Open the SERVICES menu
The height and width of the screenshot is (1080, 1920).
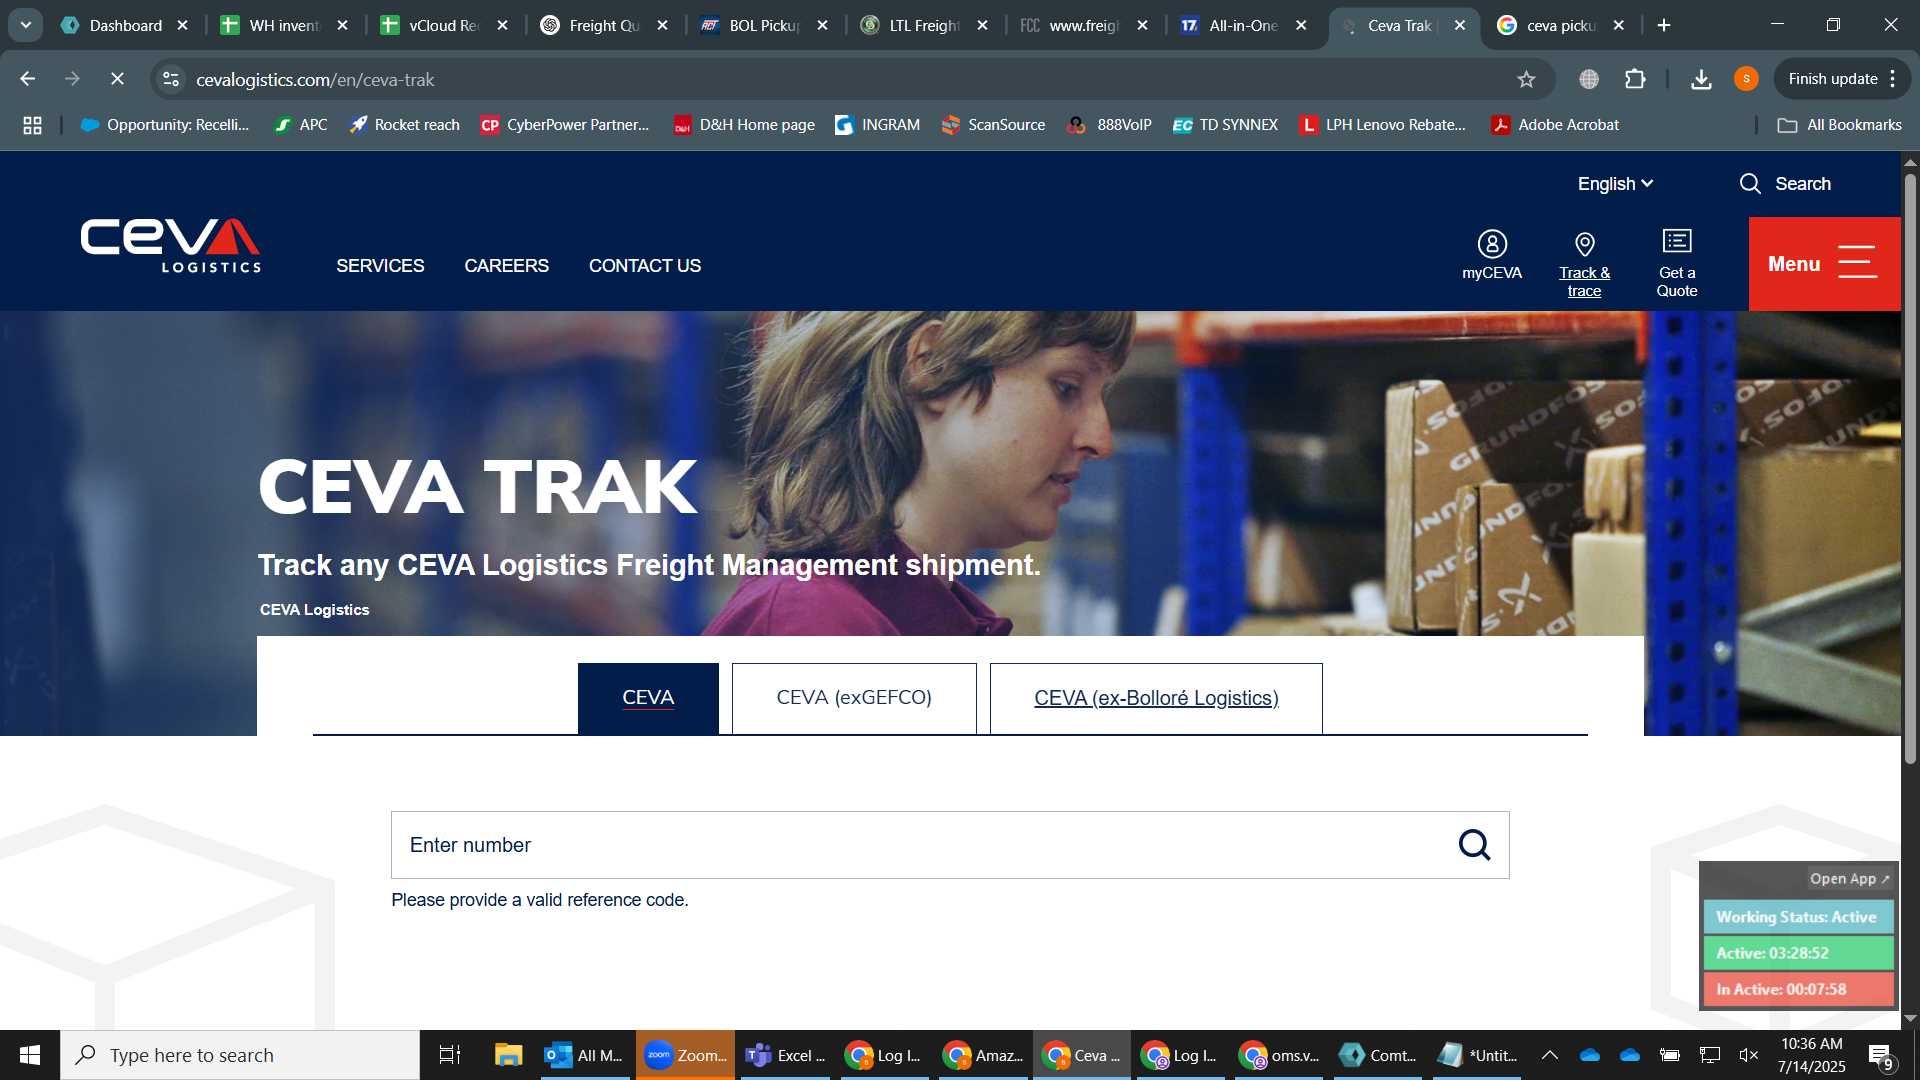pos(380,266)
